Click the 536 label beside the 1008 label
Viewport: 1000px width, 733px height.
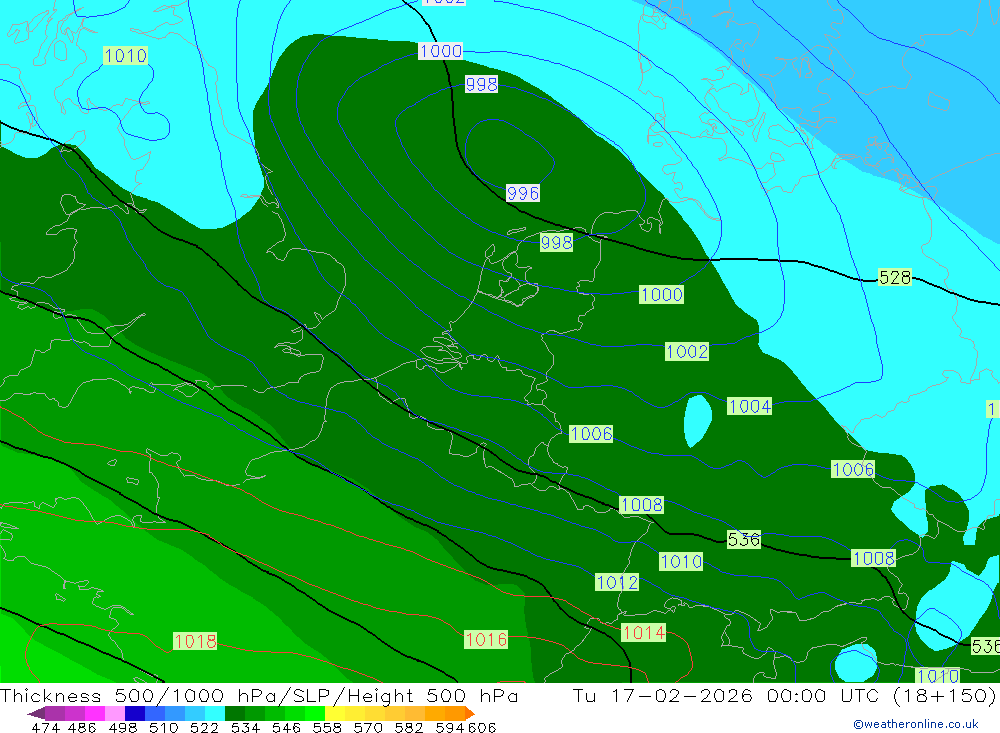pyautogui.click(x=744, y=540)
